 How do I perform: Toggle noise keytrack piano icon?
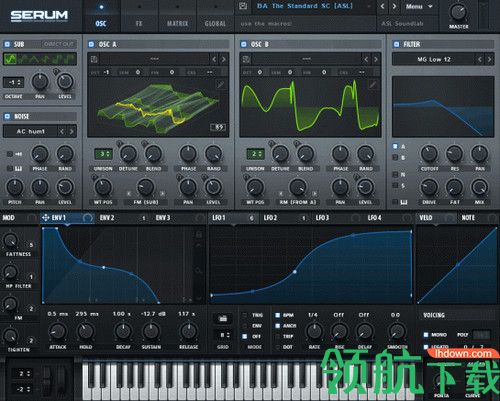point(18,169)
